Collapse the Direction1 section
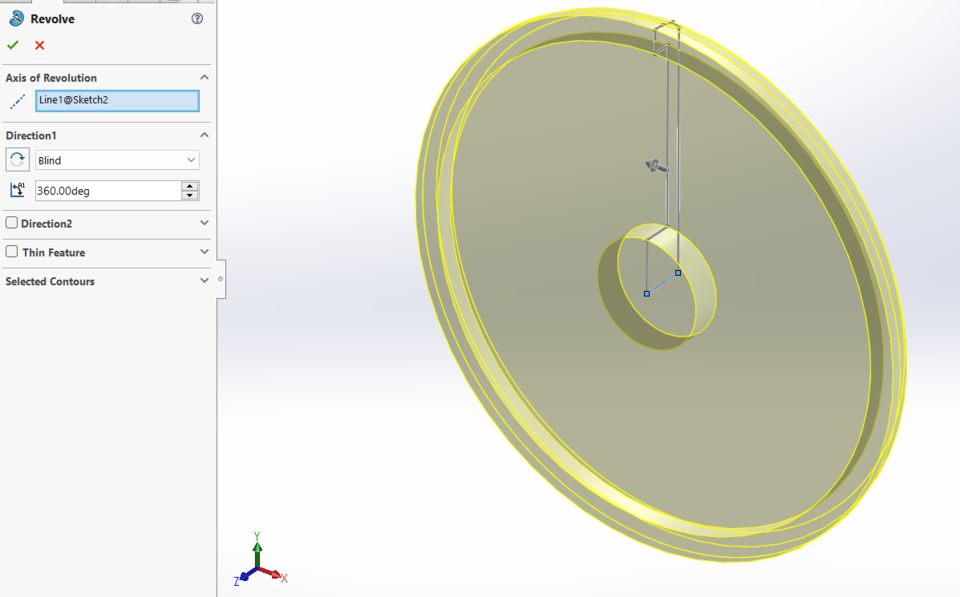The width and height of the screenshot is (960, 597). coord(204,135)
